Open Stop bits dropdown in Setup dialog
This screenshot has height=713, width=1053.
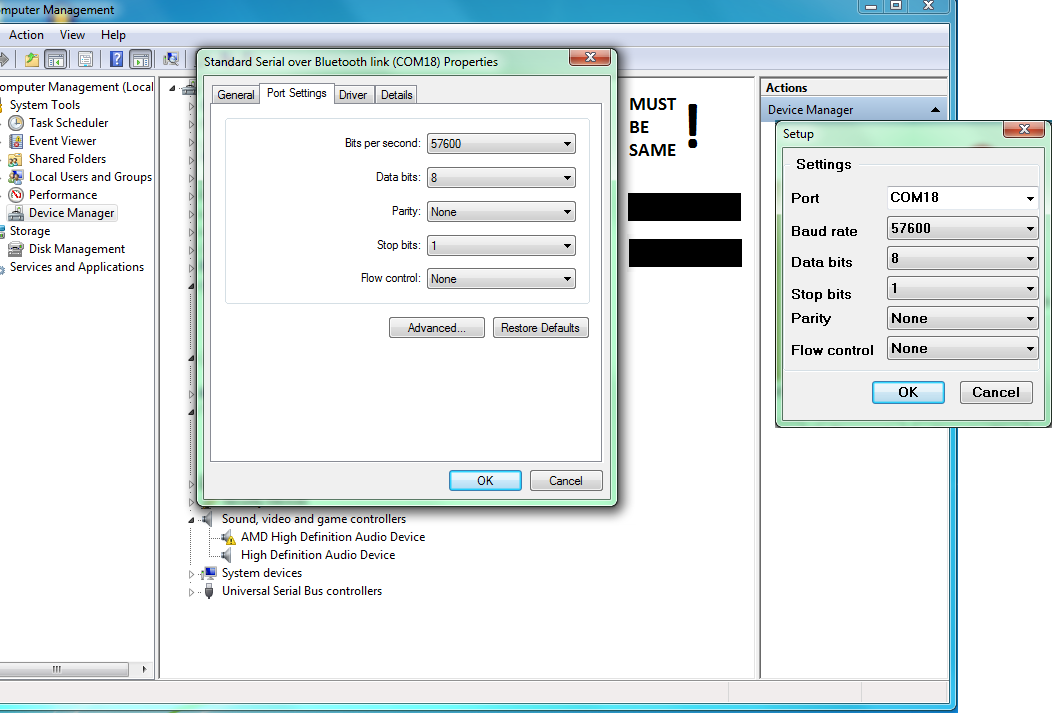(x=962, y=289)
